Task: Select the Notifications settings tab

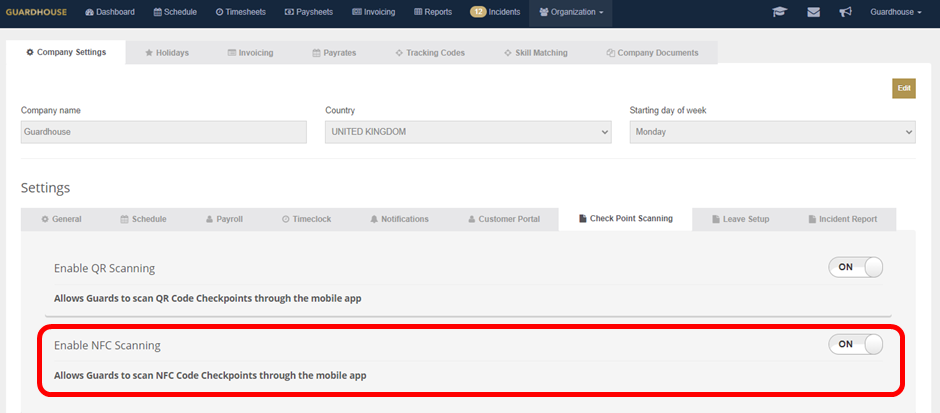Action: [399, 219]
